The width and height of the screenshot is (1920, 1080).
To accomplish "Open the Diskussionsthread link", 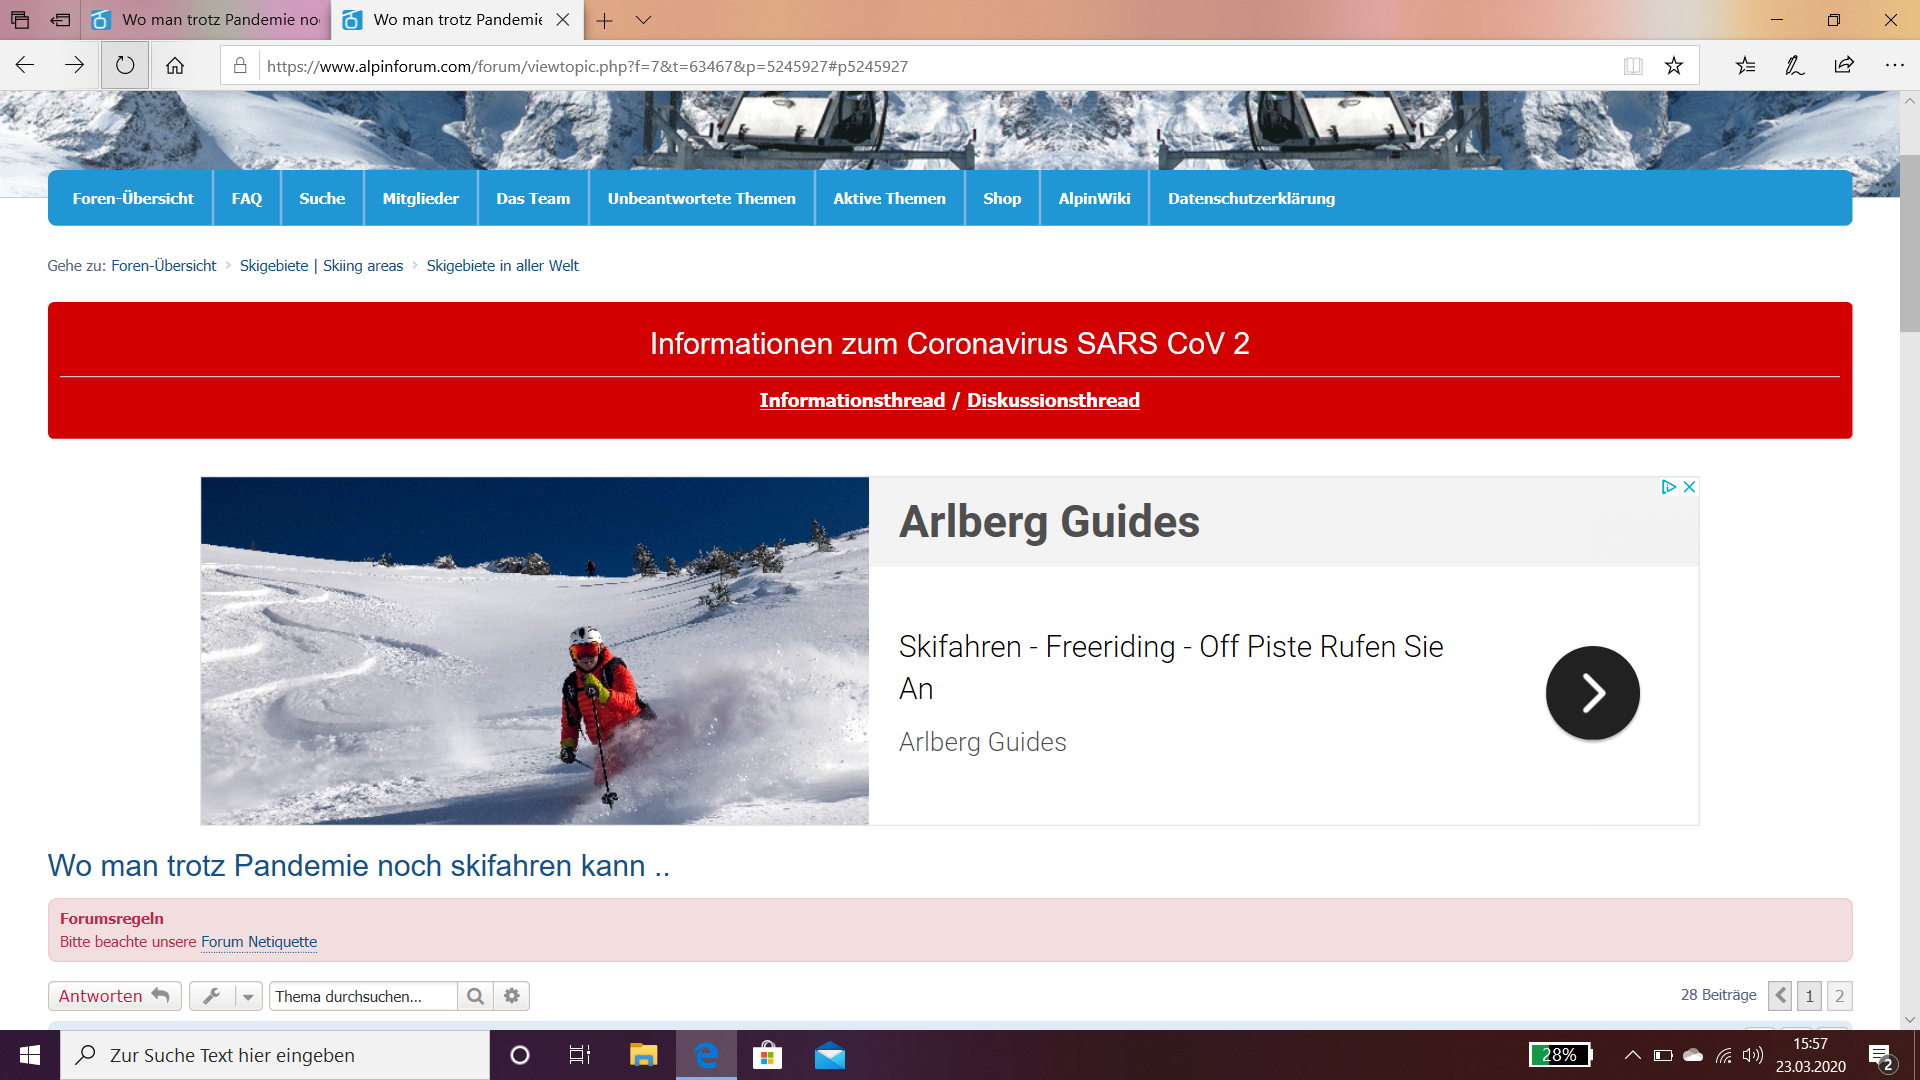I will [1053, 400].
